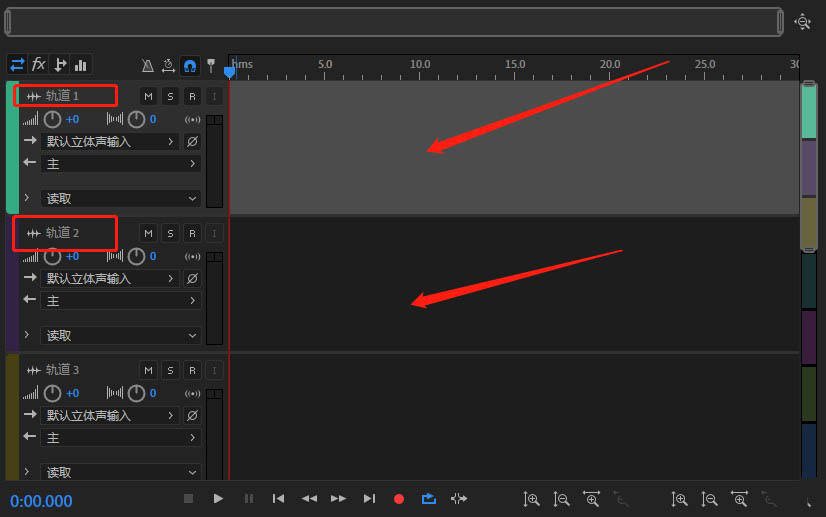The height and width of the screenshot is (517, 826).
Task: Solo track 轨道 1
Action: tap(170, 96)
